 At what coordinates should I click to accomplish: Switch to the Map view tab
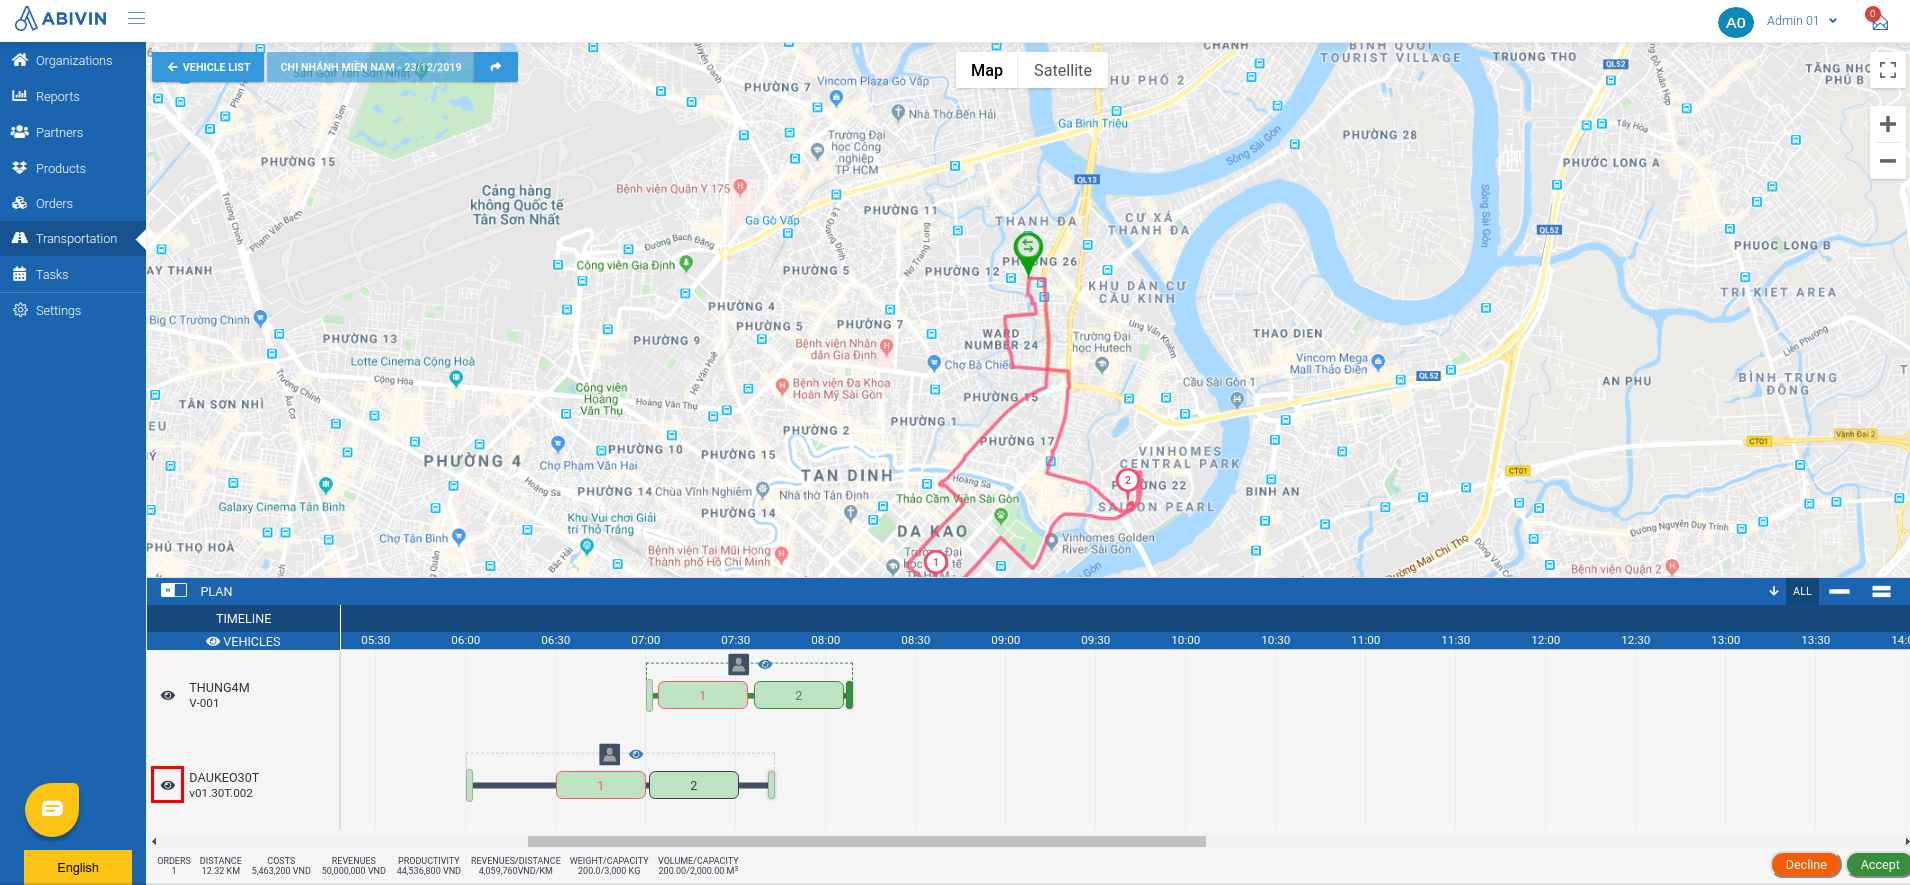click(987, 70)
